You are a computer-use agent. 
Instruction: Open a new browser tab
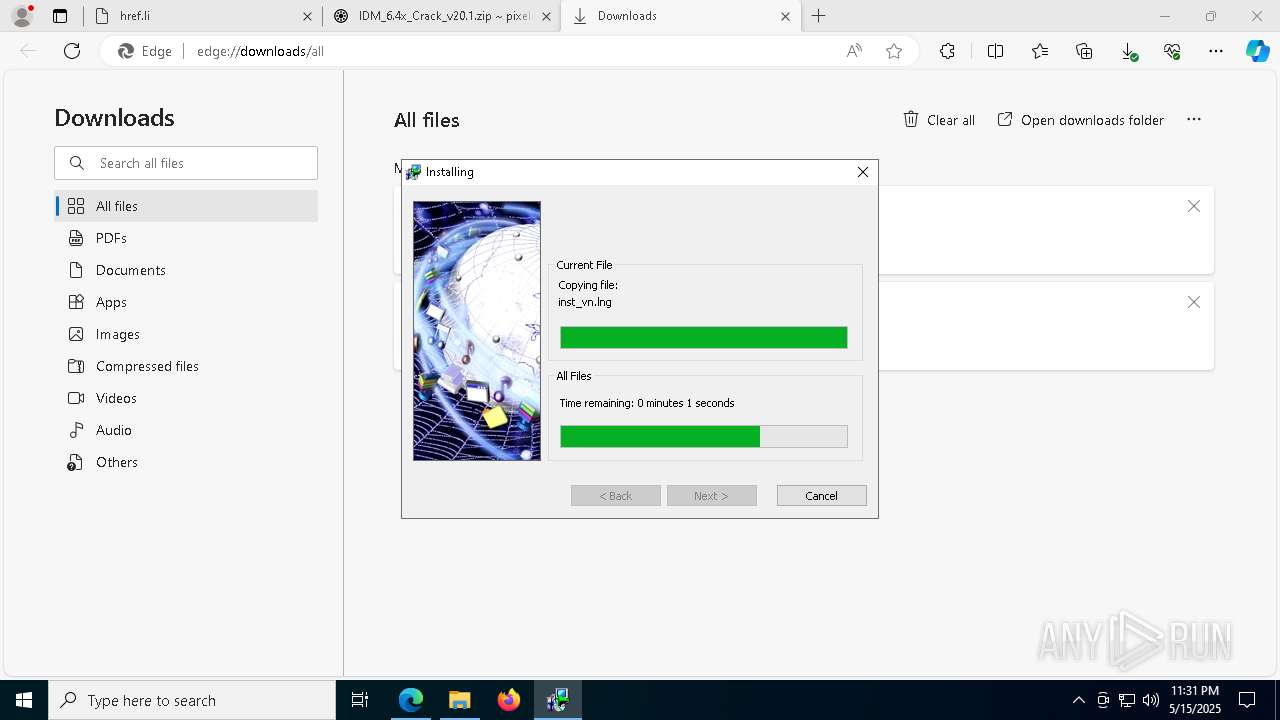pos(819,16)
